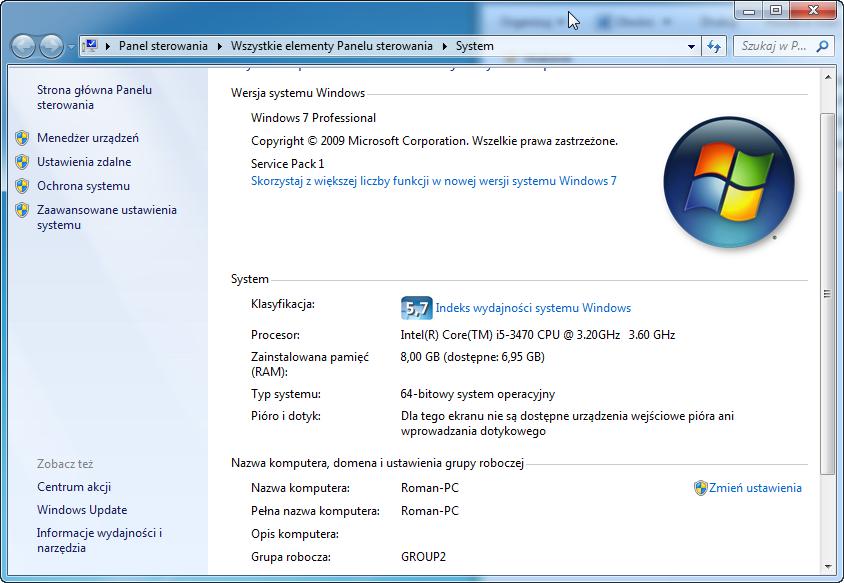The width and height of the screenshot is (844, 583).
Task: Go forward with the Forward arrow button
Action: [x=52, y=46]
